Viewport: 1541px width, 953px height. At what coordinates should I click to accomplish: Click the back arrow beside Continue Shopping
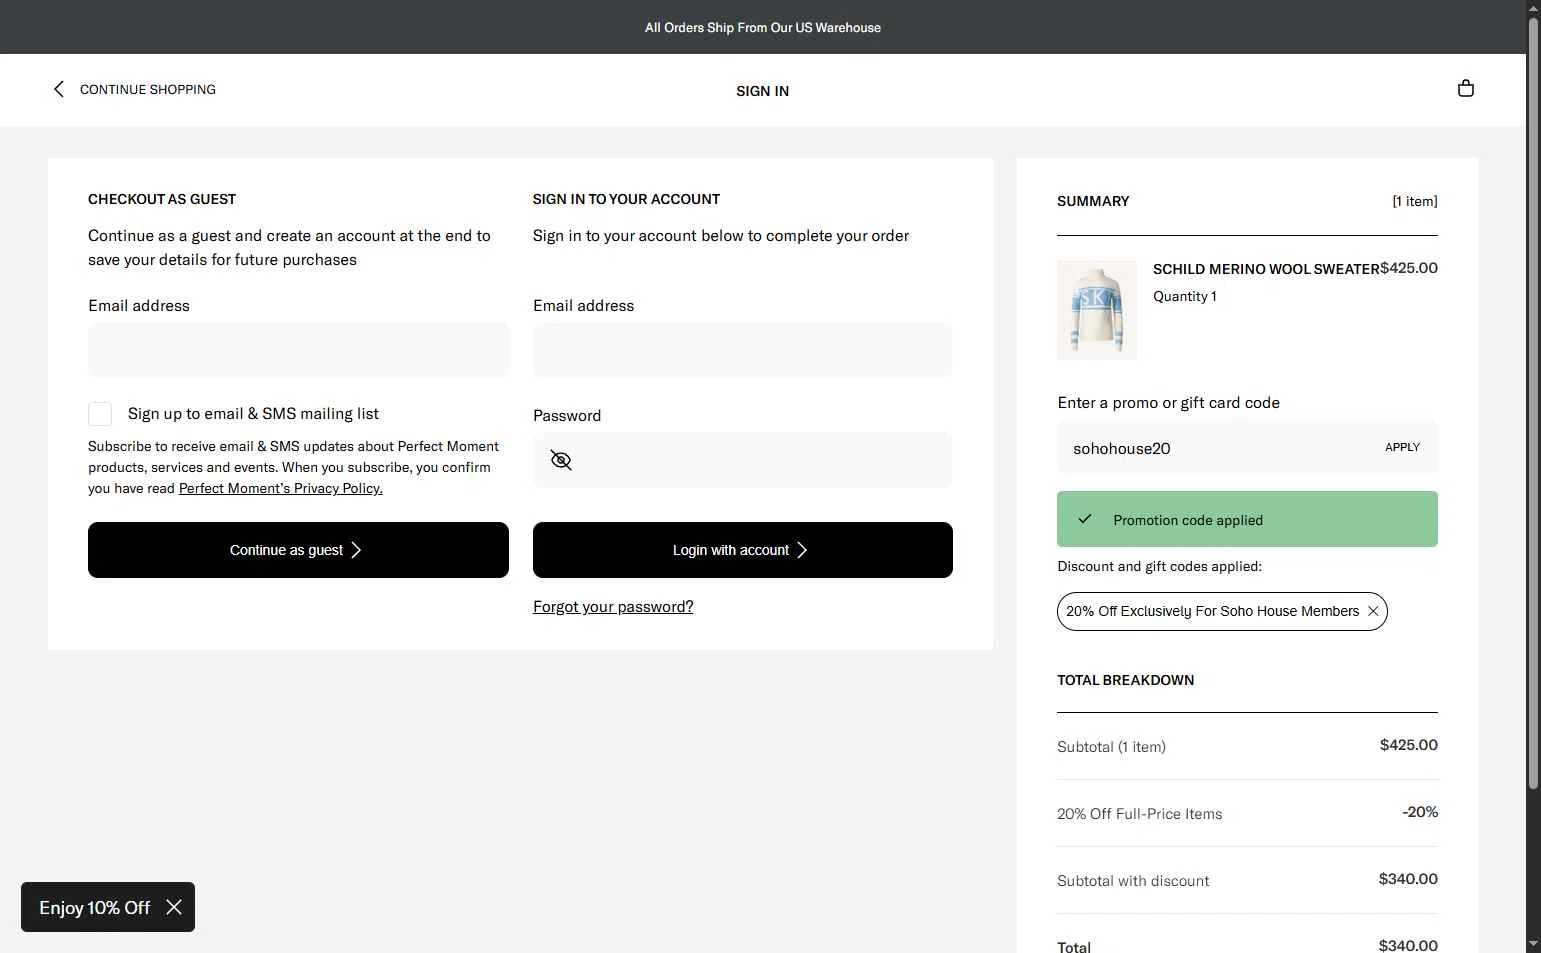point(58,89)
